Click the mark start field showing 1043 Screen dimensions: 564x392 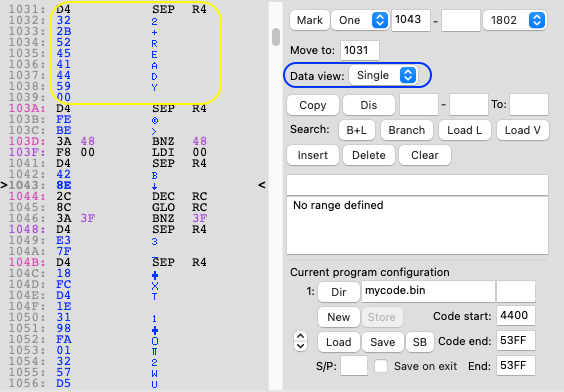click(410, 20)
